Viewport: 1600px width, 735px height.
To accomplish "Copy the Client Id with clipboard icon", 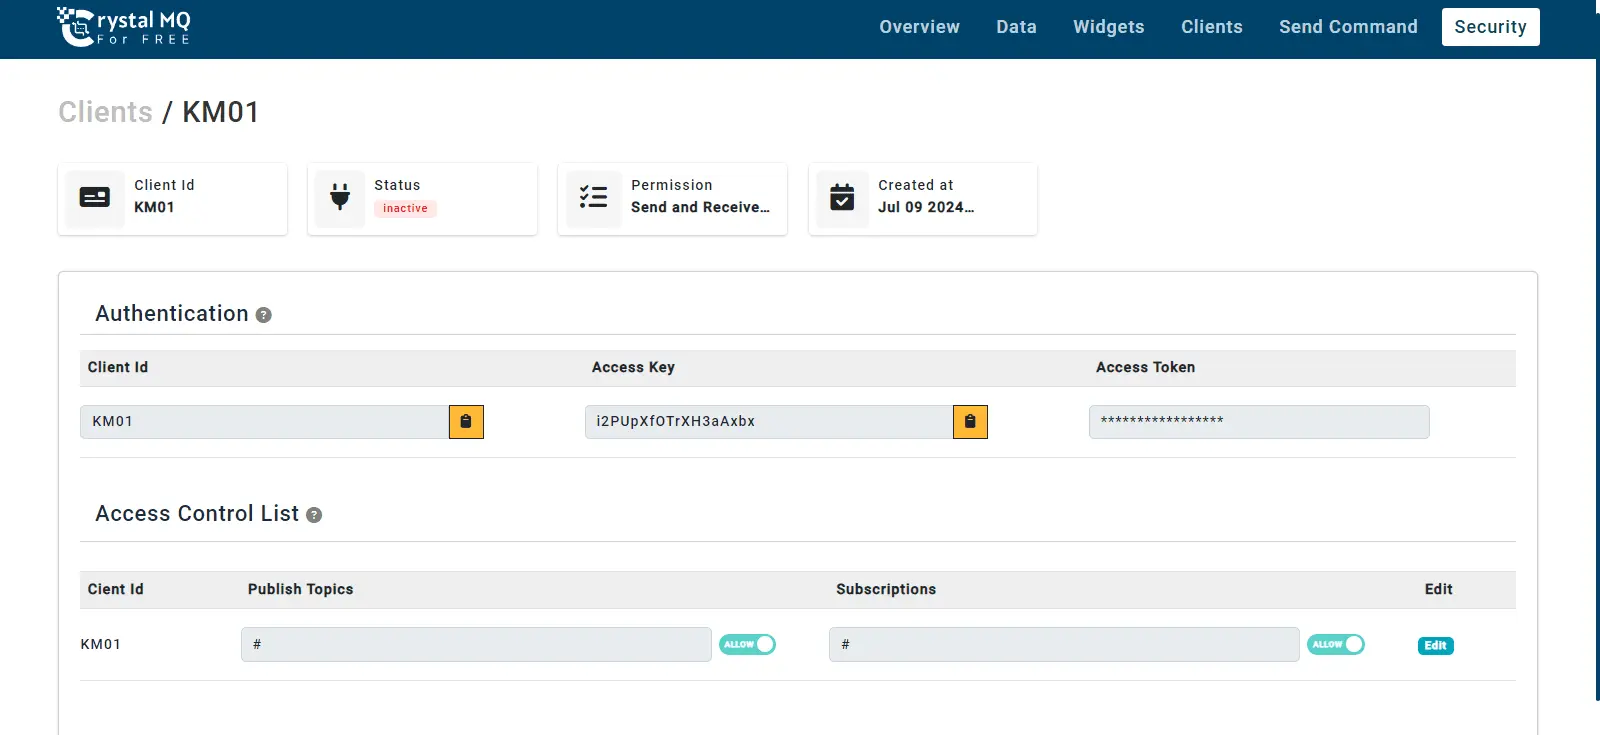I will point(466,422).
